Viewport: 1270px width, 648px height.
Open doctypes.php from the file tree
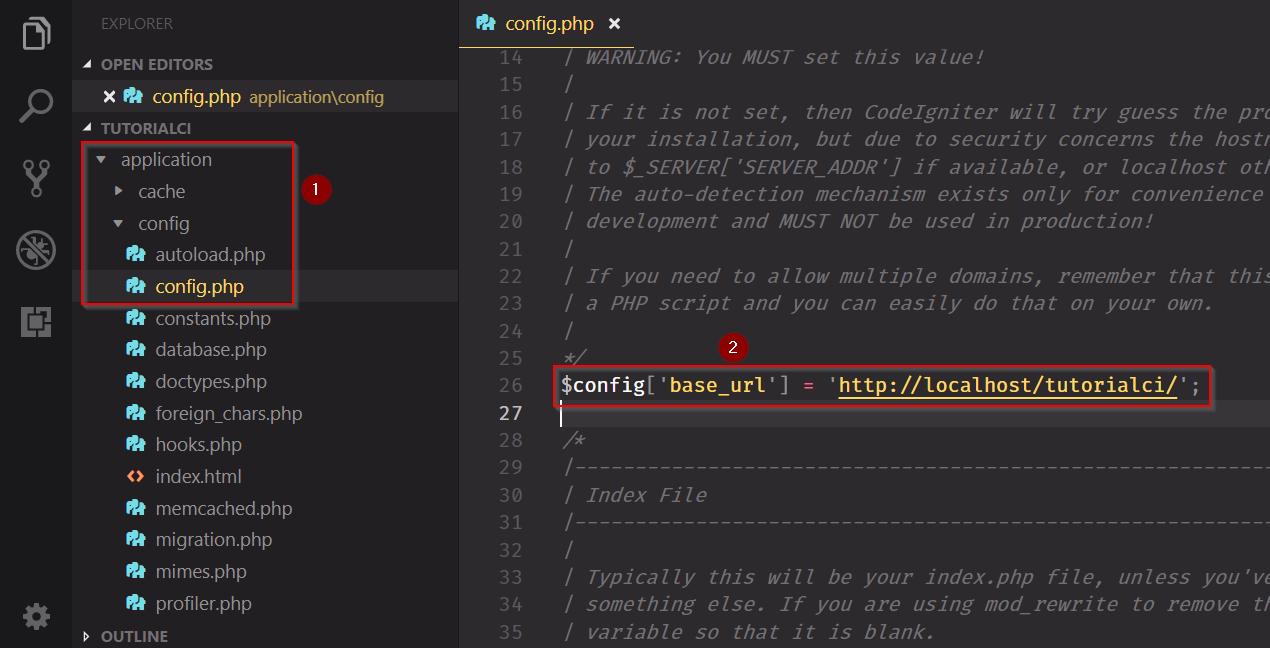[211, 382]
